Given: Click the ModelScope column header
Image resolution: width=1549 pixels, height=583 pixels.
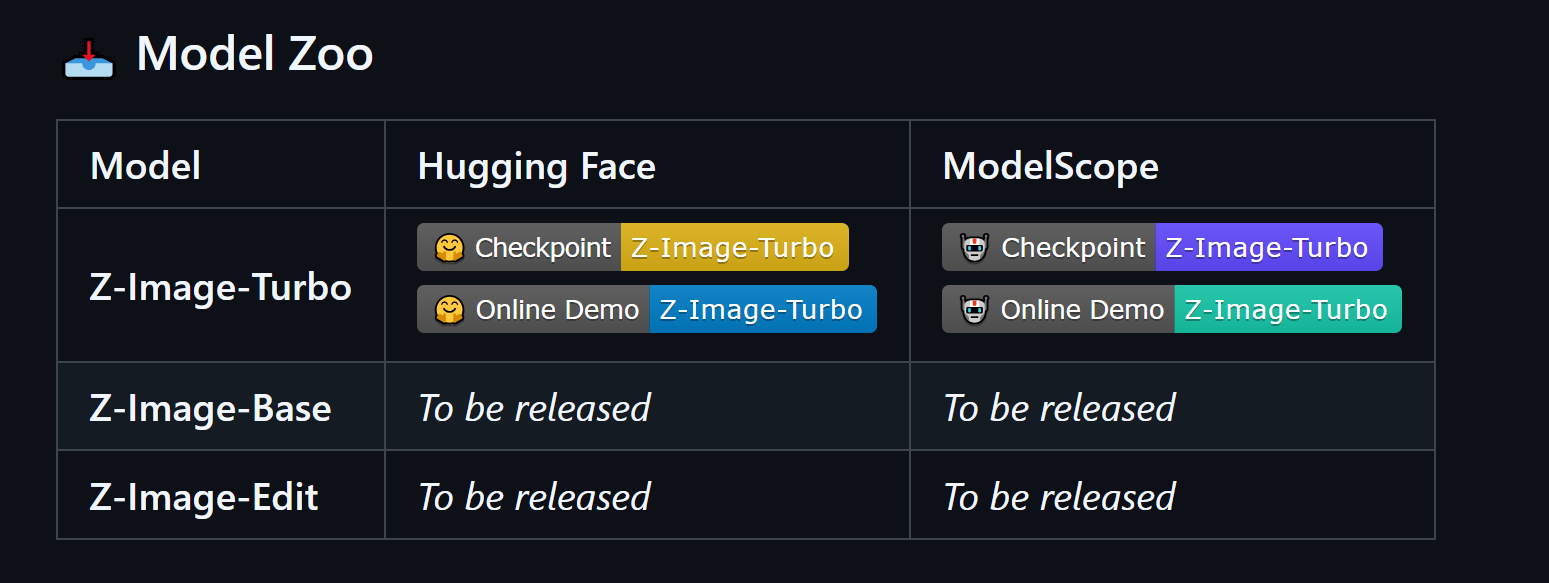Looking at the screenshot, I should [x=1051, y=166].
